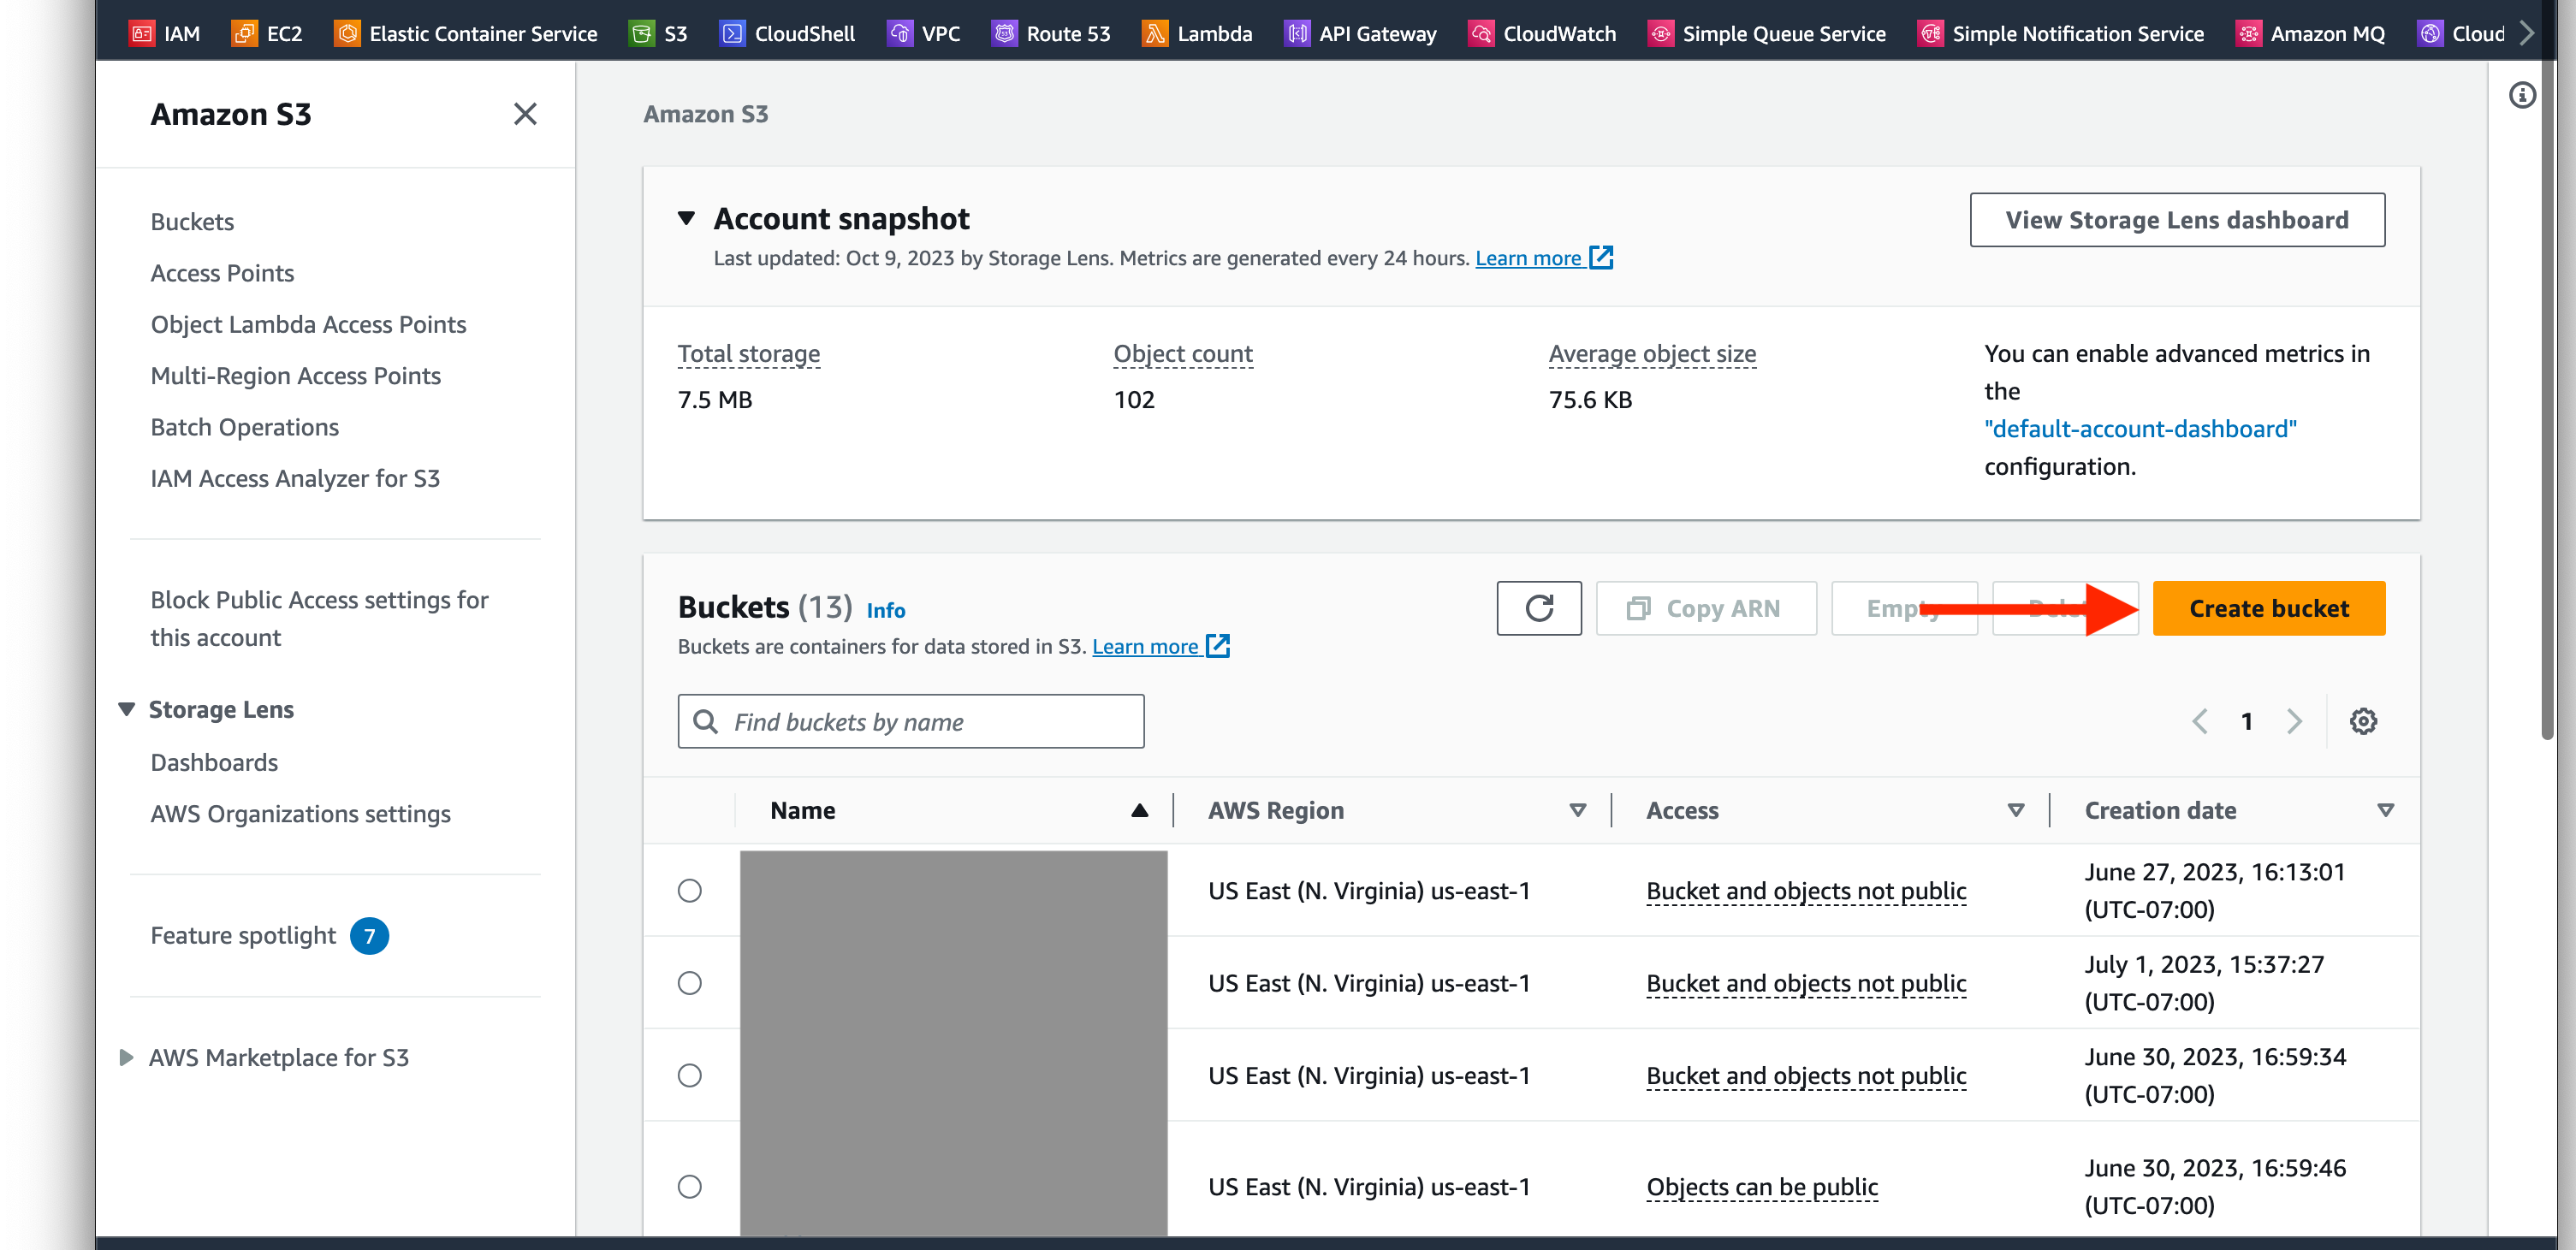Open the IAM service shortcut icon
Screen dimensions: 2576x1250
pyautogui.click(x=142, y=33)
